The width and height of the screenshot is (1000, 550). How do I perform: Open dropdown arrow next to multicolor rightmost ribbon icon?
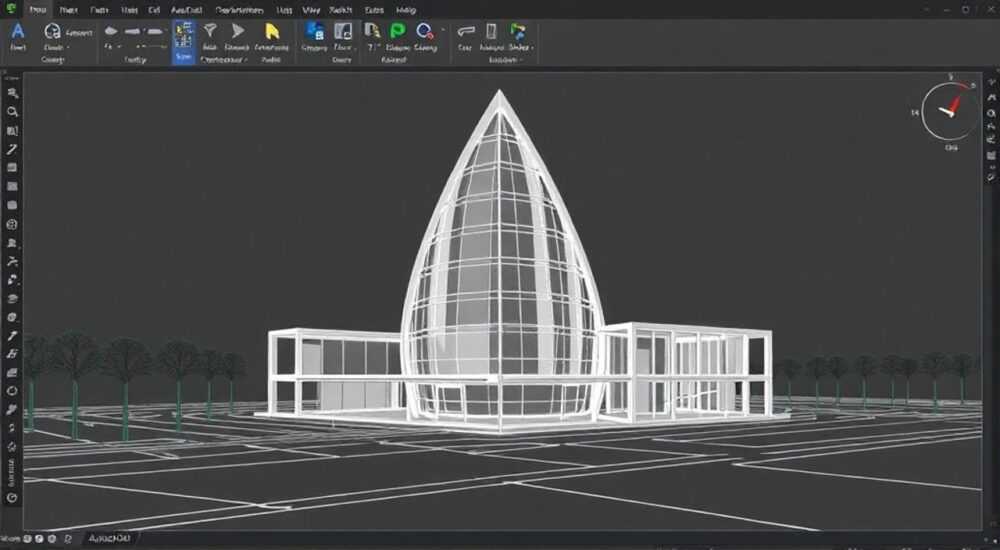[x=532, y=47]
